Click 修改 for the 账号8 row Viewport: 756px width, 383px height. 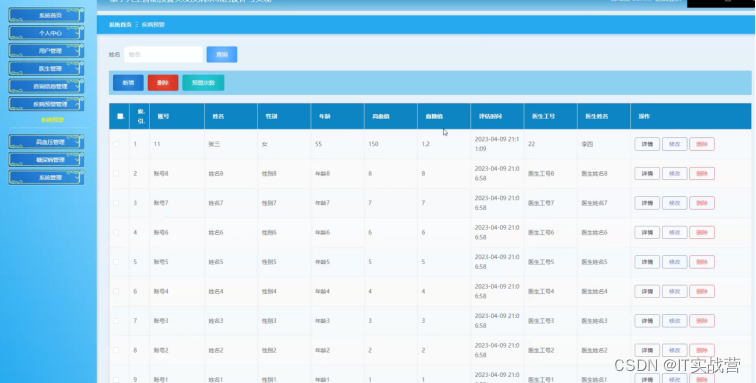click(x=675, y=173)
